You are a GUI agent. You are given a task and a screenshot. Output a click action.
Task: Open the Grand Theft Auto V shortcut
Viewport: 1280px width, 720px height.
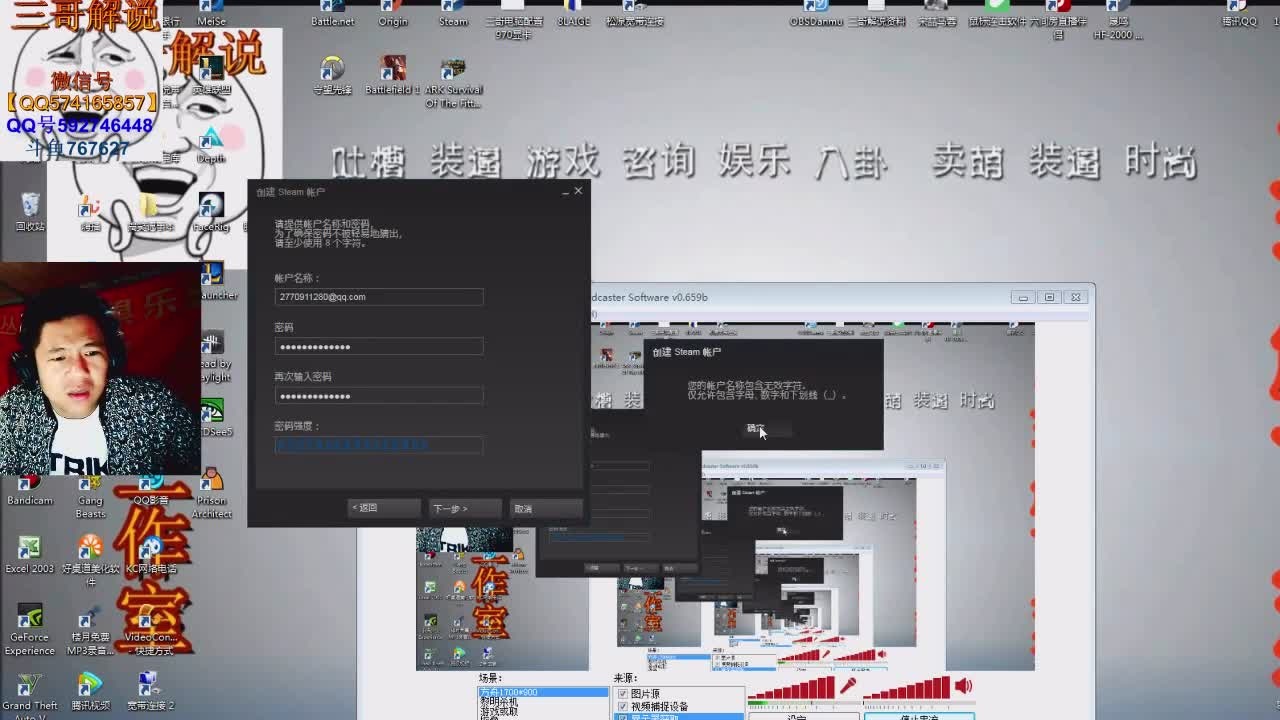pos(30,696)
